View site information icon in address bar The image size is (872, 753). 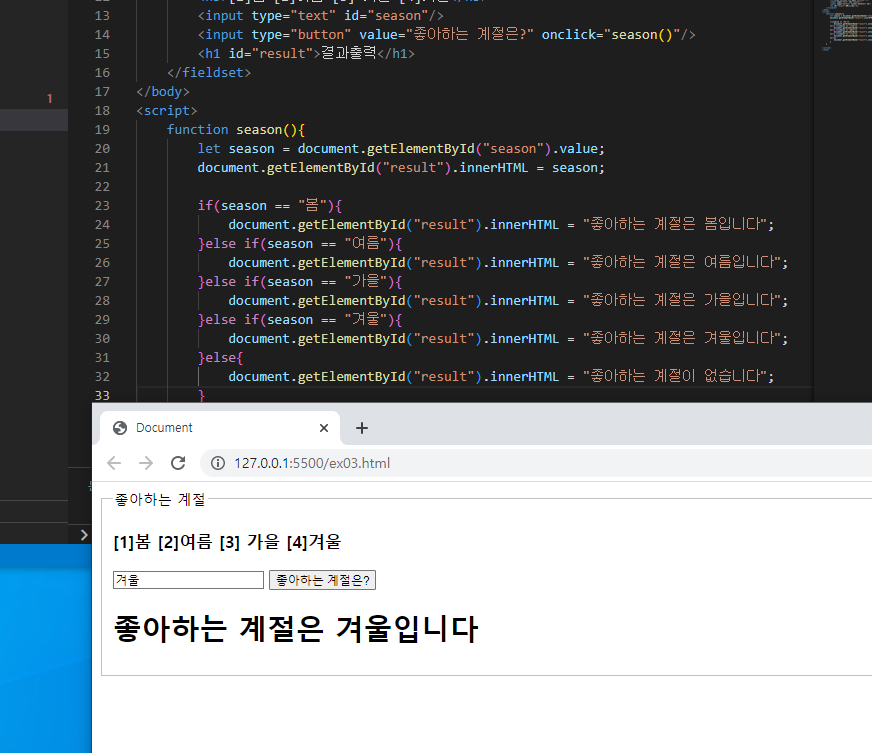click(x=218, y=463)
